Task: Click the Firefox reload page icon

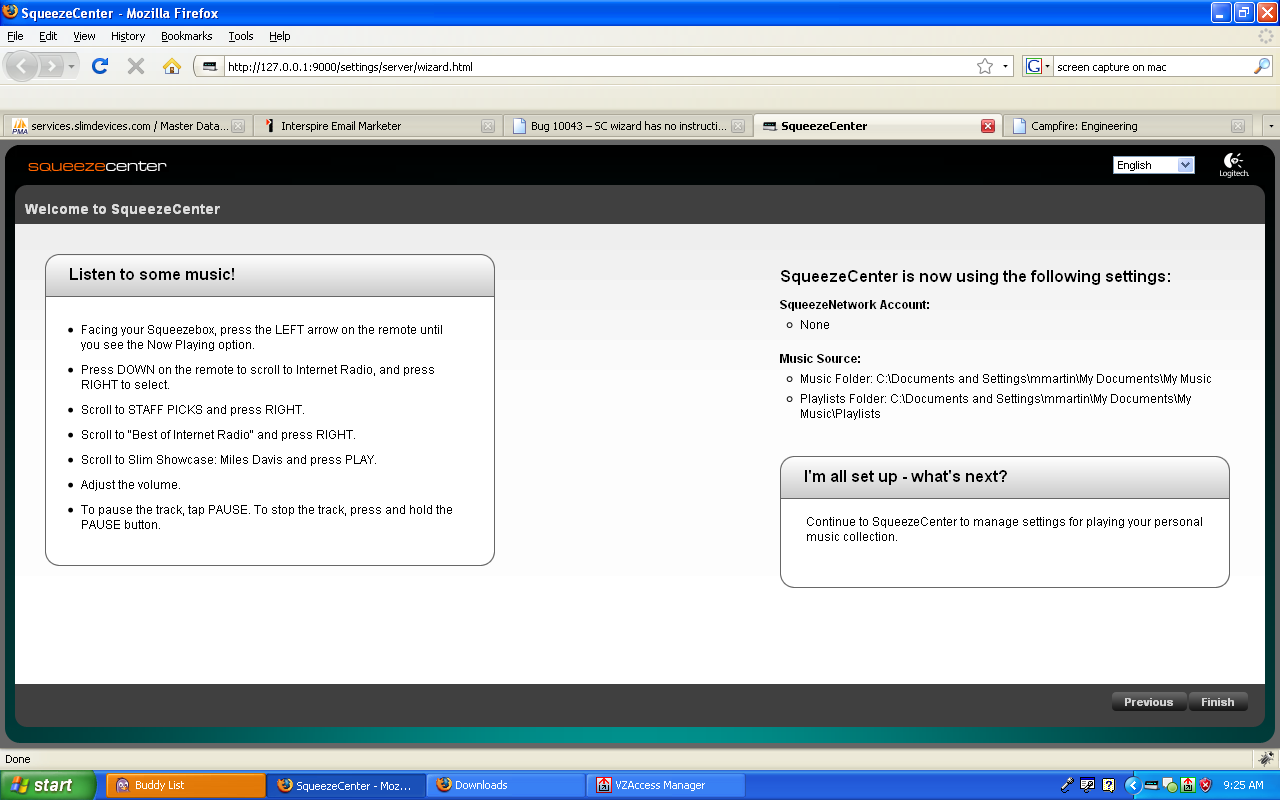Action: coord(99,66)
